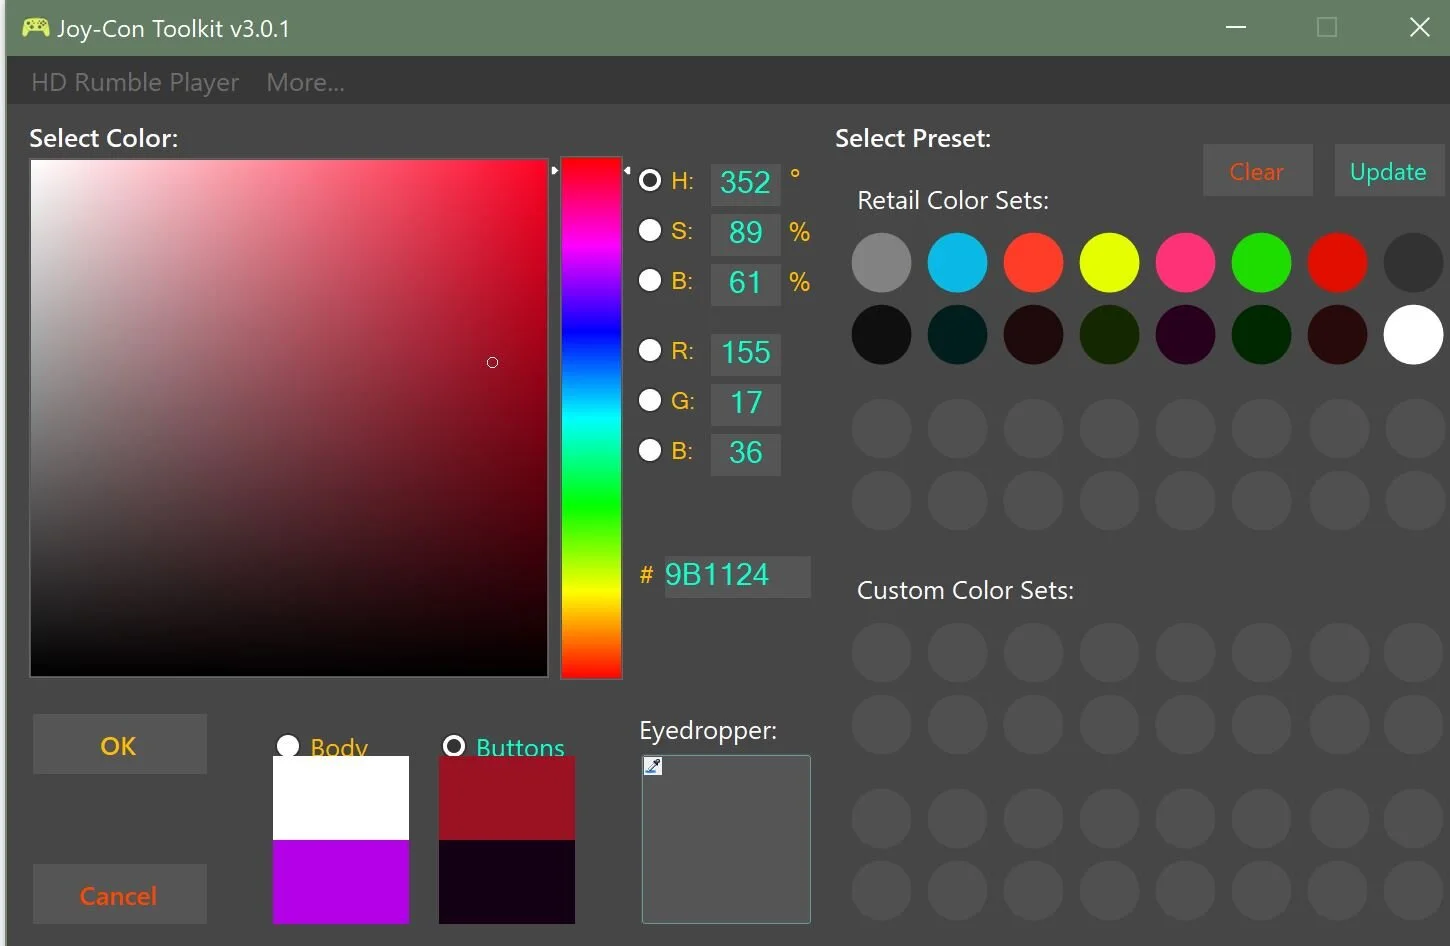Image resolution: width=1450 pixels, height=946 pixels.
Task: Pick the neon green retail preset
Action: (x=1261, y=262)
